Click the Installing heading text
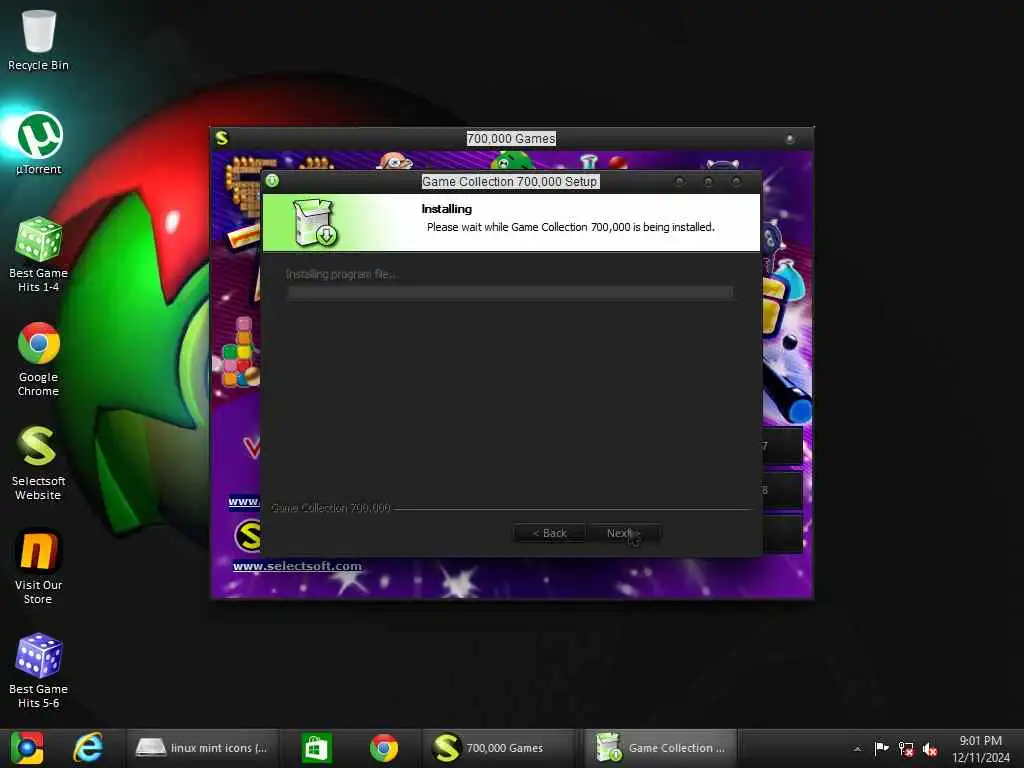Viewport: 1024px width, 768px height. pyautogui.click(x=447, y=209)
